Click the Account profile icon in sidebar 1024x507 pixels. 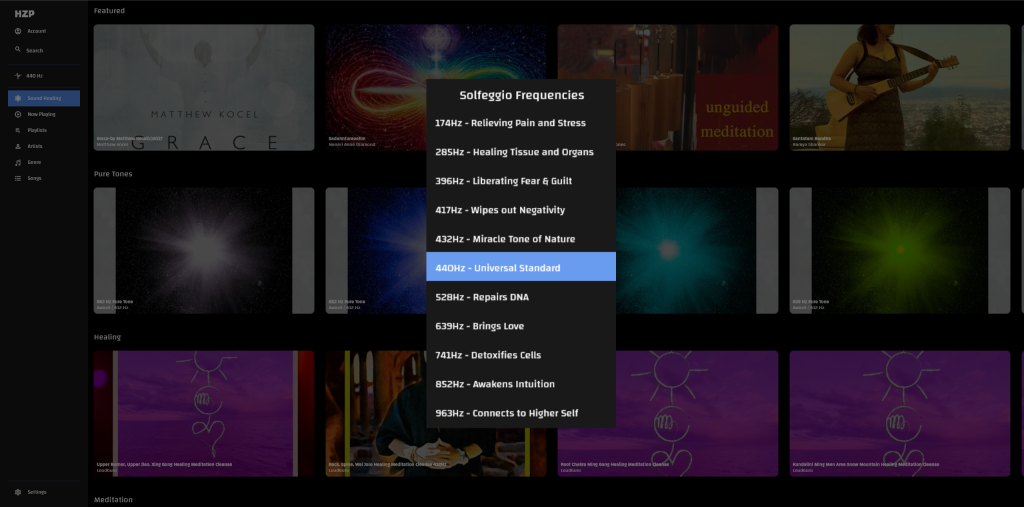[x=18, y=31]
